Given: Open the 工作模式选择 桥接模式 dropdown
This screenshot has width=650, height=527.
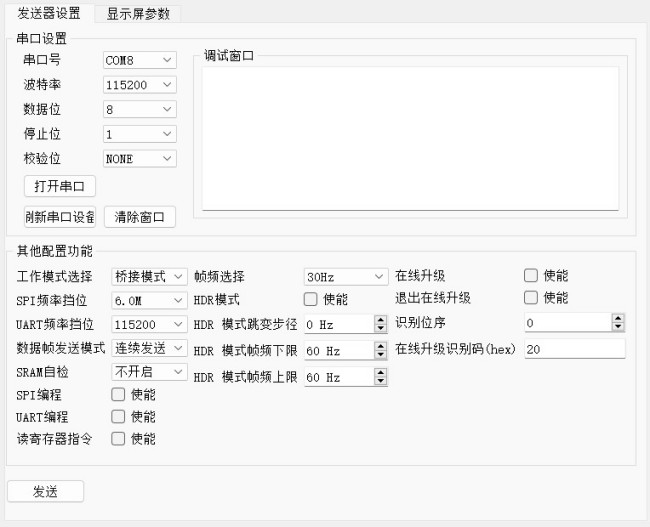Looking at the screenshot, I should [x=149, y=276].
